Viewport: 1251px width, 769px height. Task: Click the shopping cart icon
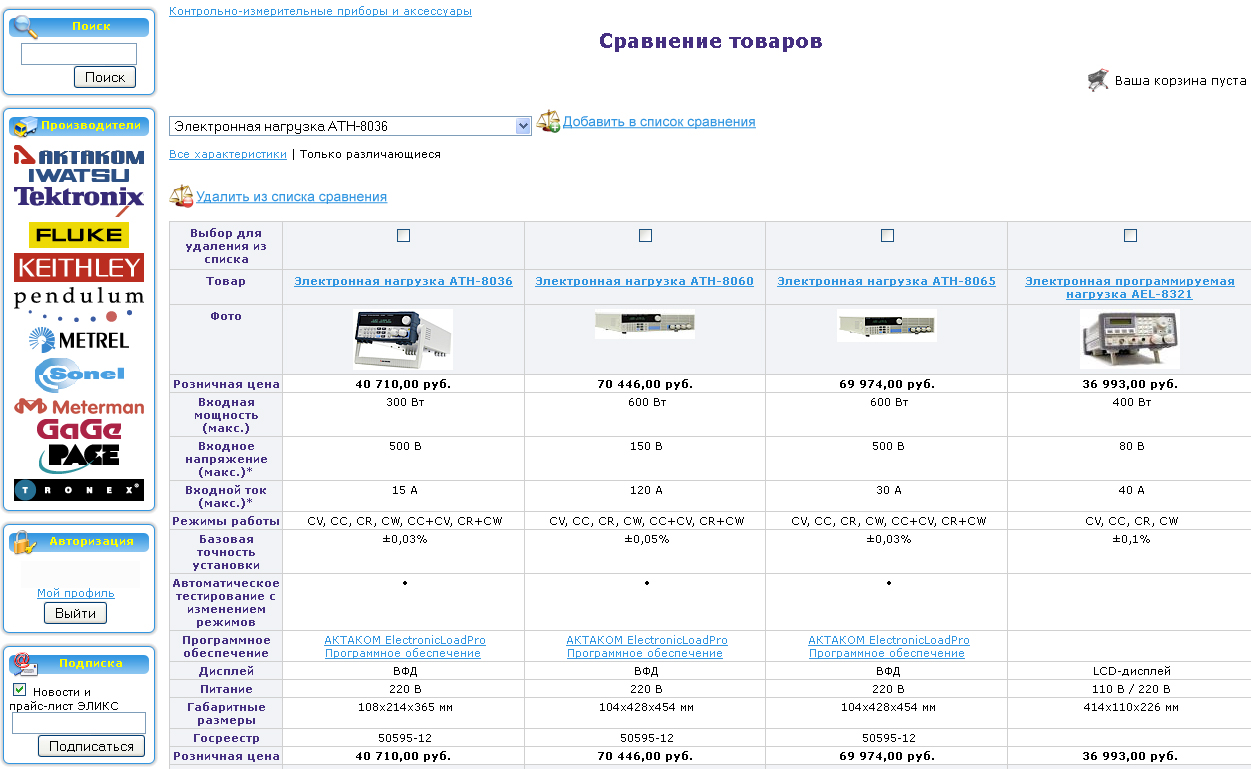click(x=1098, y=80)
